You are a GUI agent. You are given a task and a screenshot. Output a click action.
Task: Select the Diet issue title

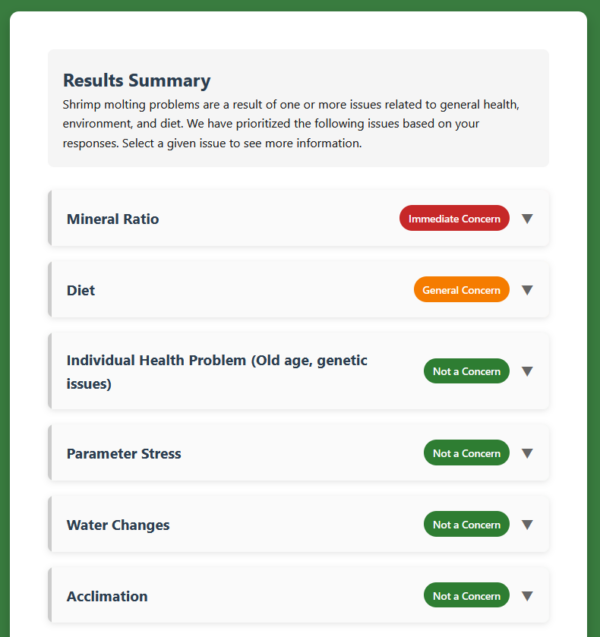[81, 290]
